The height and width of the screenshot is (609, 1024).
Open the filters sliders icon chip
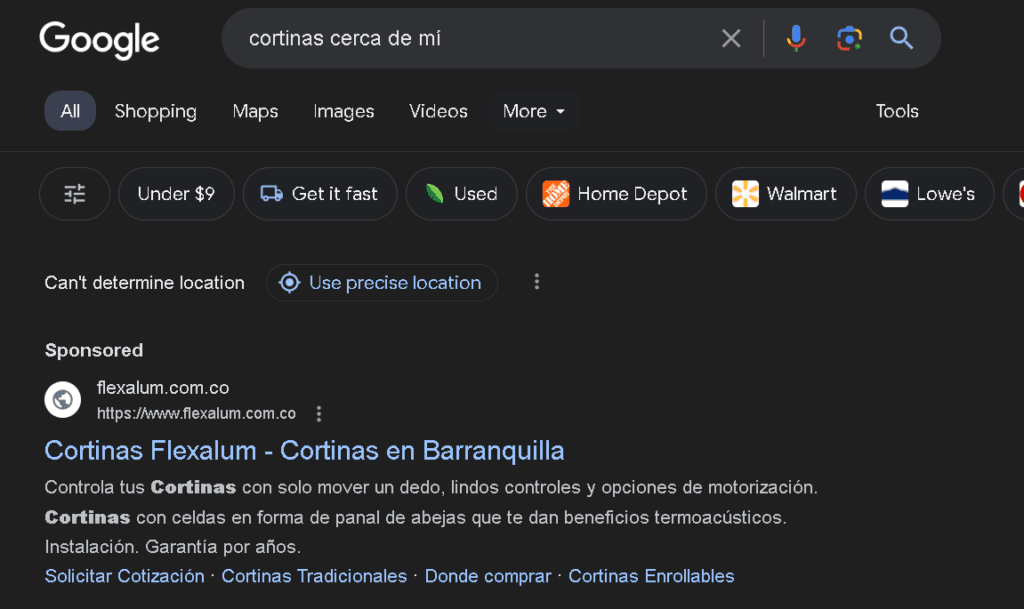tap(74, 194)
